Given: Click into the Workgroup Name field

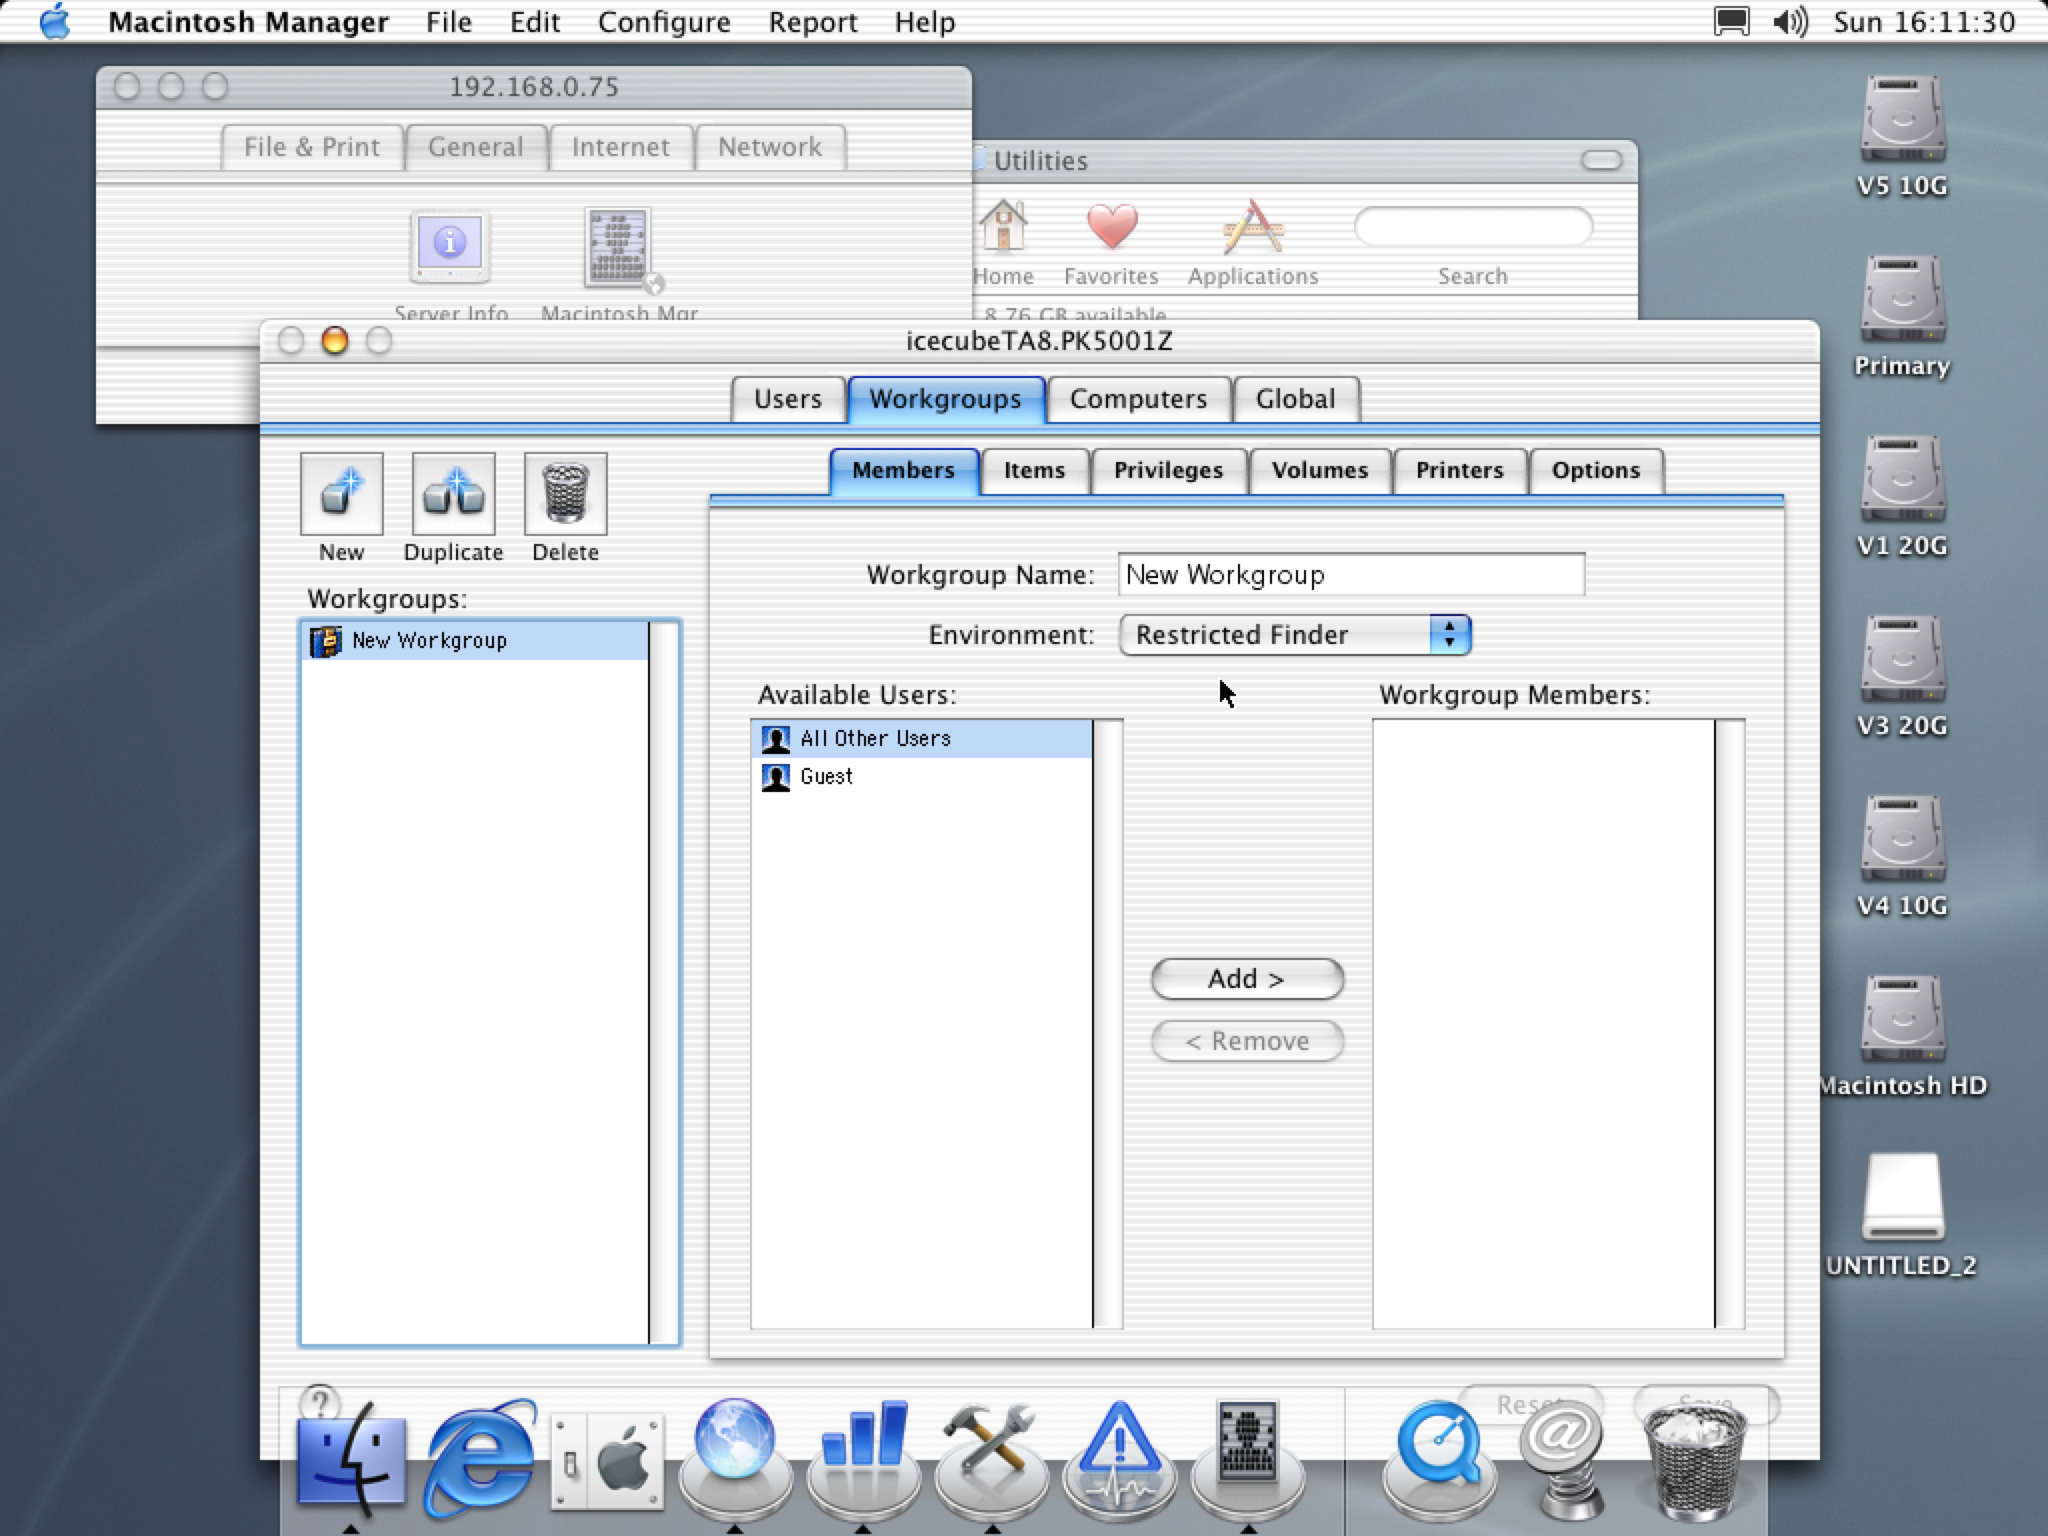Looking at the screenshot, I should tap(1351, 575).
